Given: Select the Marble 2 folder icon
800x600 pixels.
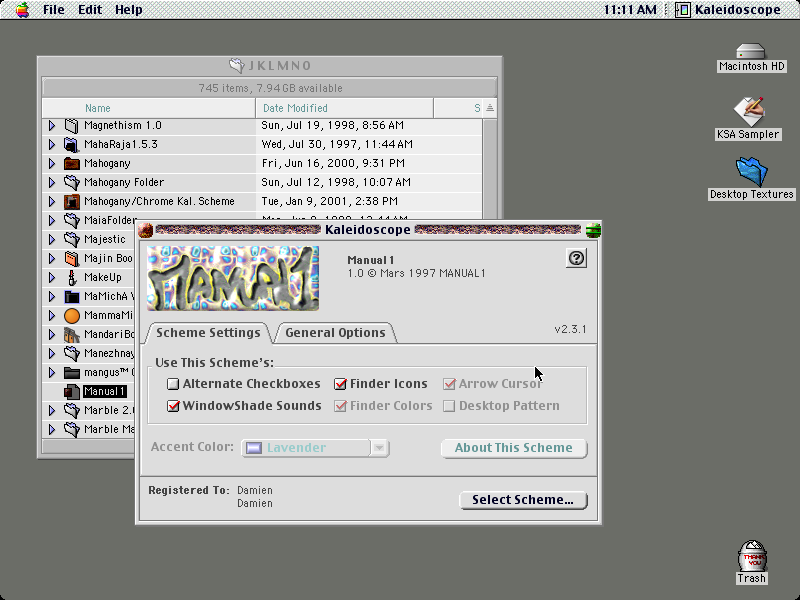Looking at the screenshot, I should pyautogui.click(x=72, y=410).
